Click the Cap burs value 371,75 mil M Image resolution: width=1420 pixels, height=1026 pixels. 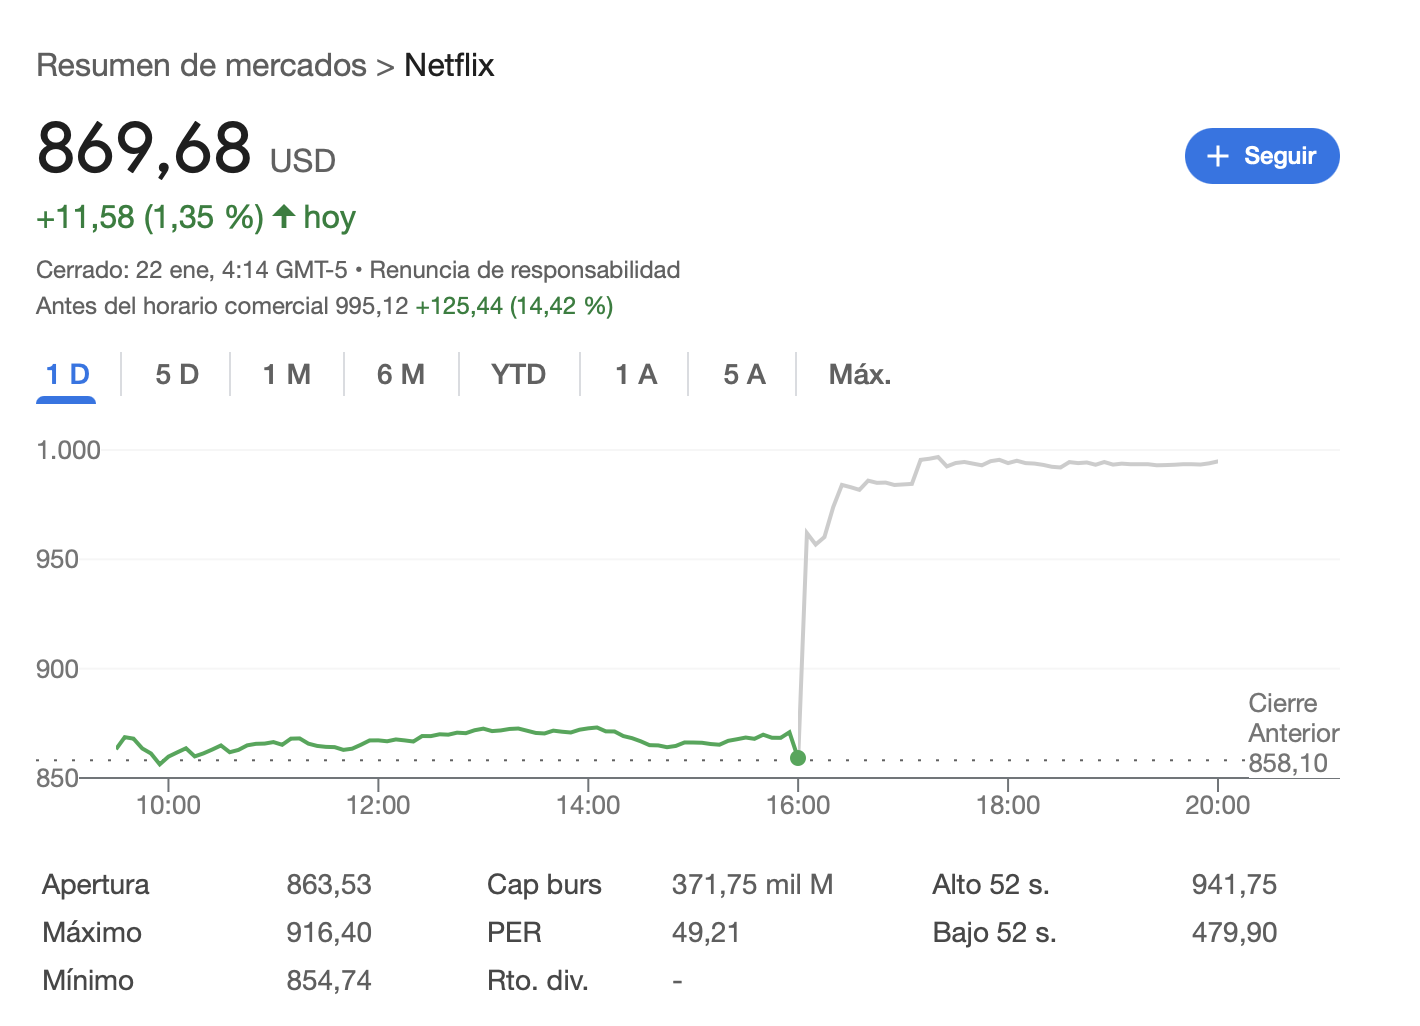[752, 885]
